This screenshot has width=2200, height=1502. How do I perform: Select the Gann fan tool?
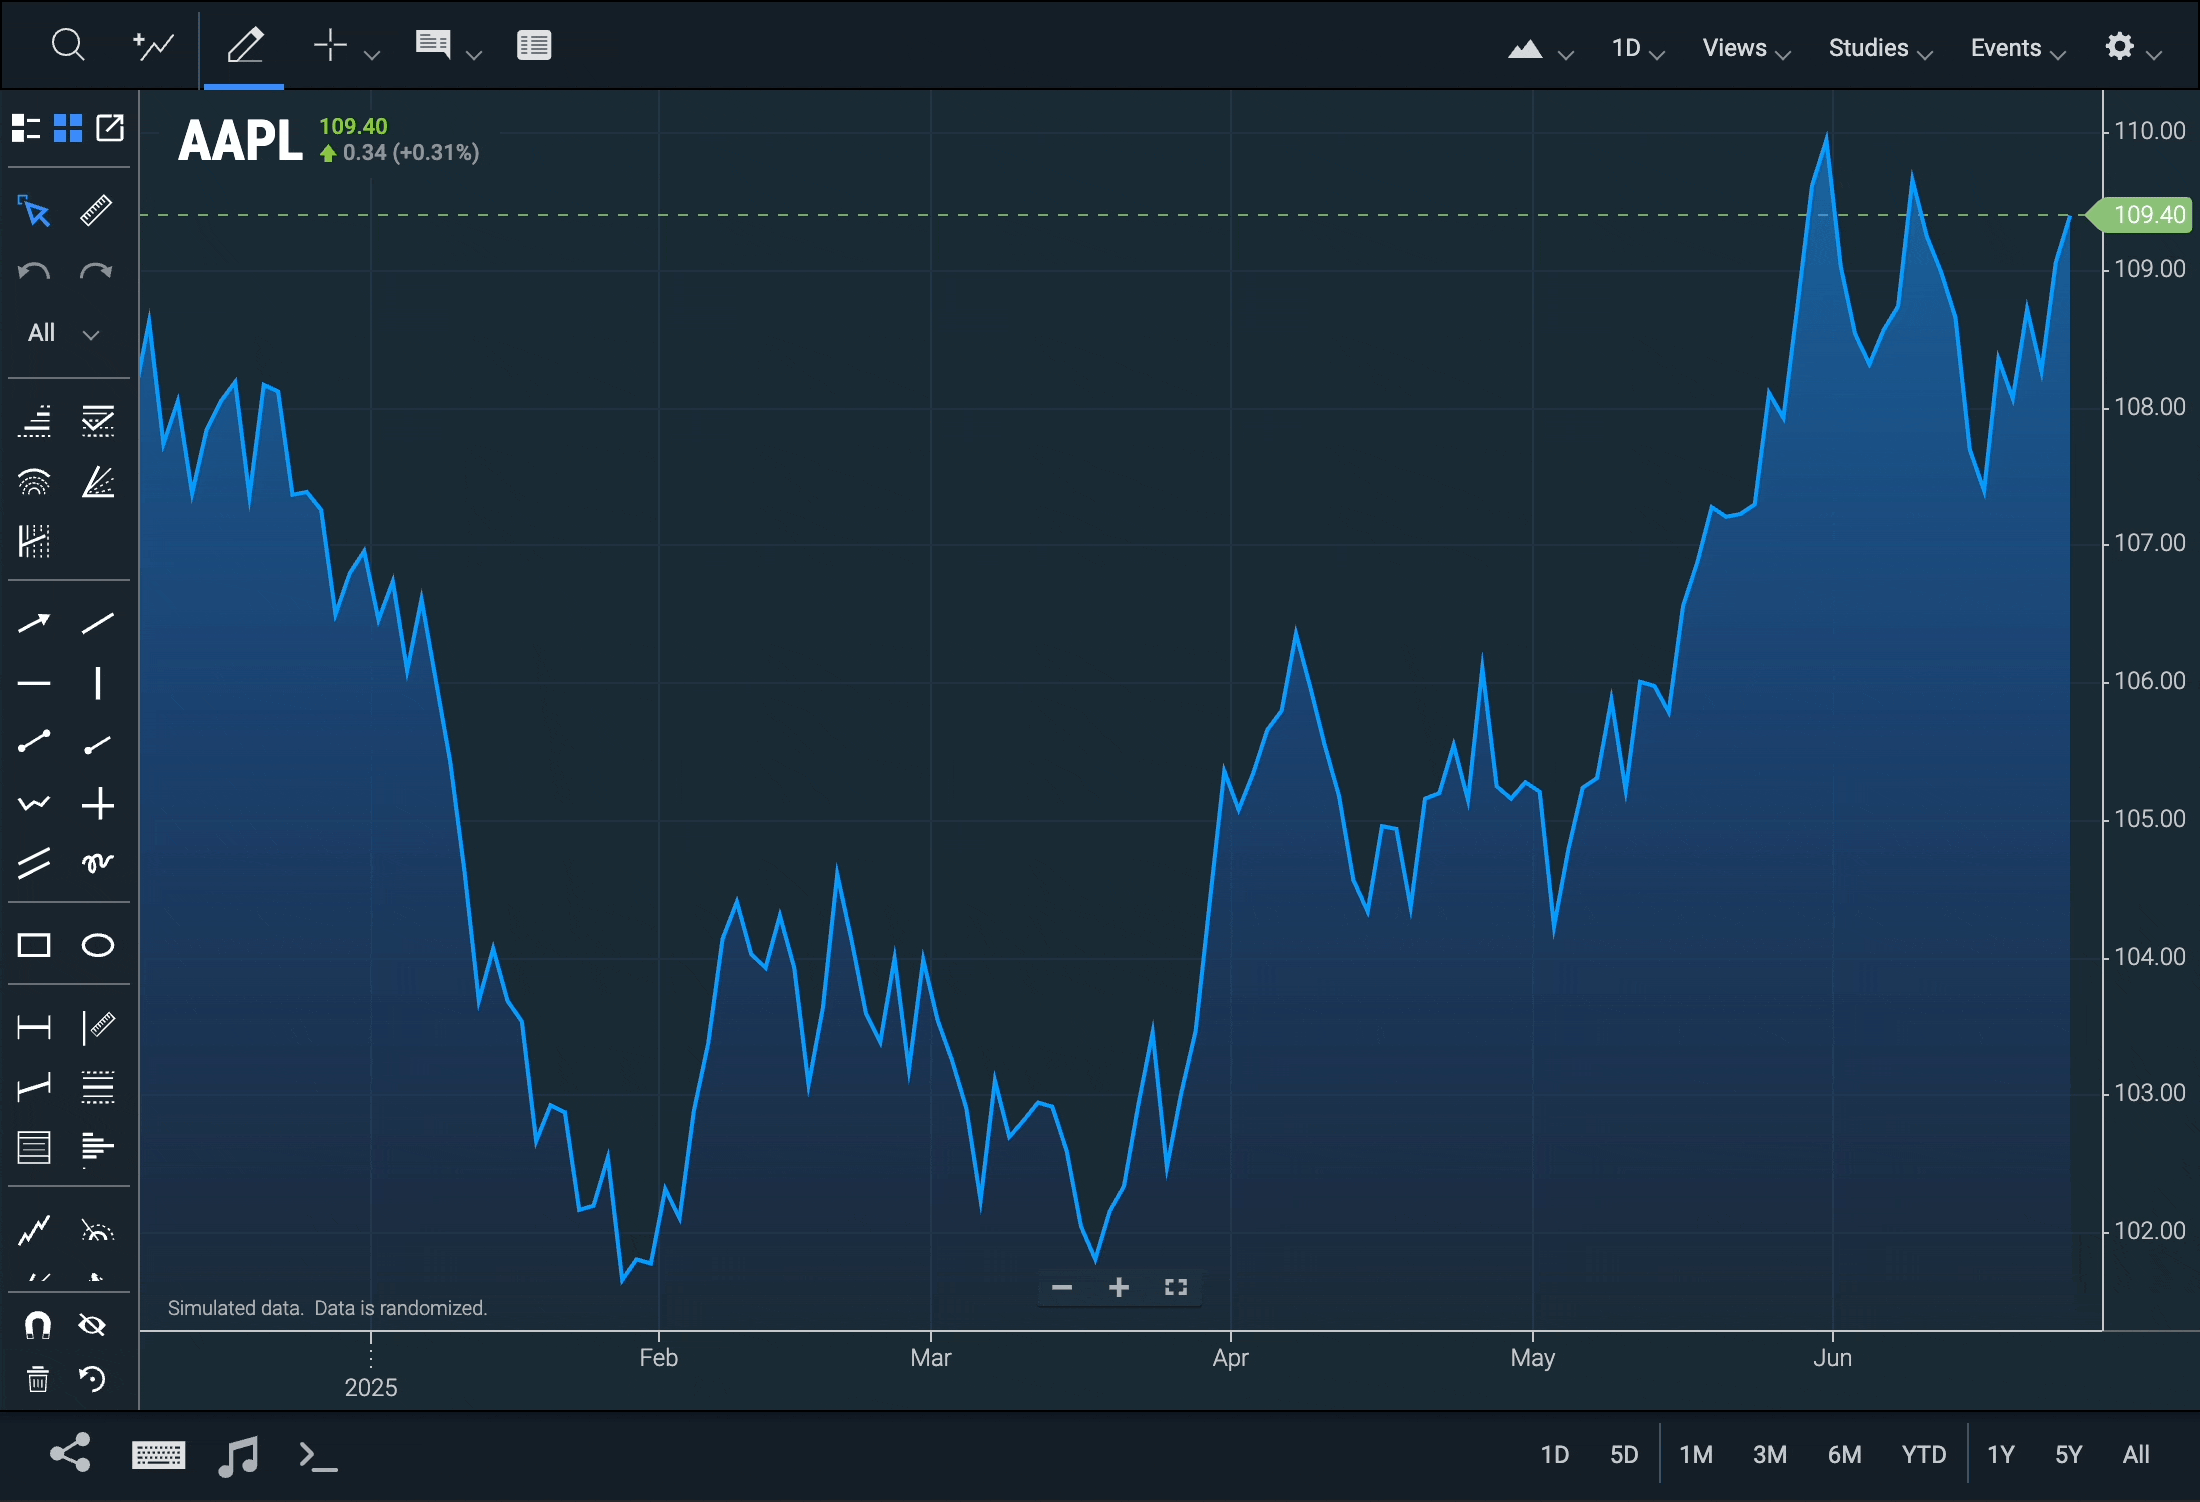pos(98,482)
